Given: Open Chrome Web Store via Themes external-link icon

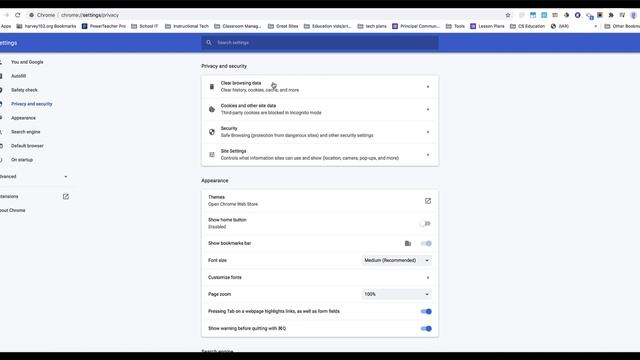Looking at the screenshot, I should pyautogui.click(x=428, y=201).
